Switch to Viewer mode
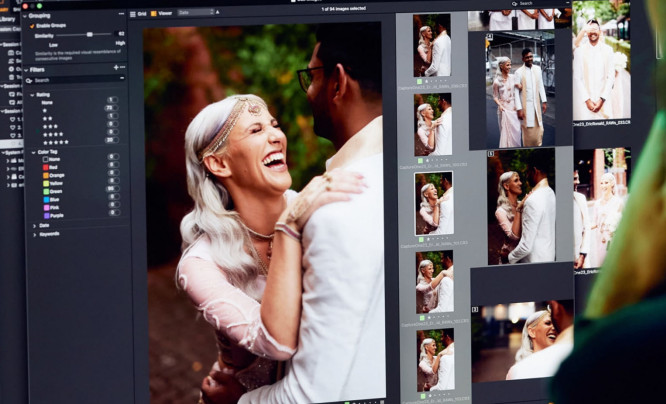This screenshot has height=404, width=666. [x=162, y=13]
